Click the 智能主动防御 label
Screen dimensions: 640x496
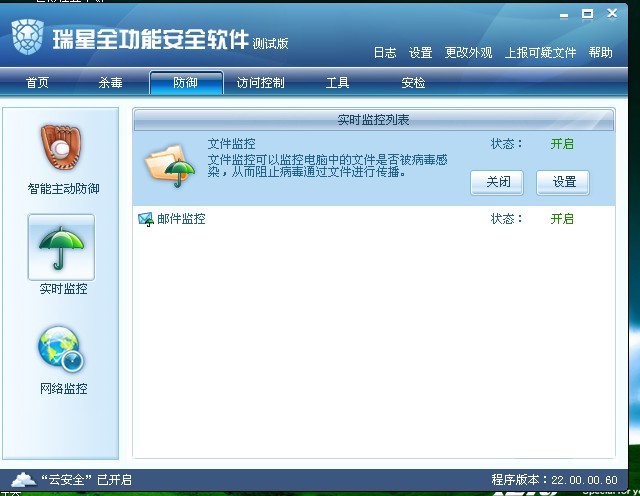coord(63,189)
